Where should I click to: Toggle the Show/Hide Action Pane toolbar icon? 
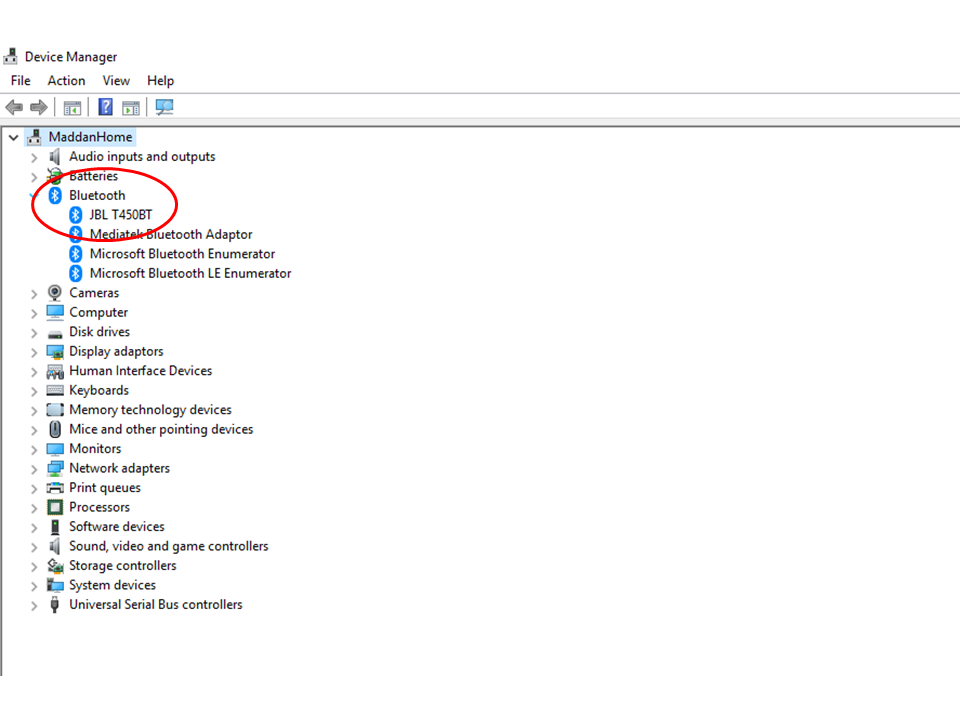coord(131,108)
